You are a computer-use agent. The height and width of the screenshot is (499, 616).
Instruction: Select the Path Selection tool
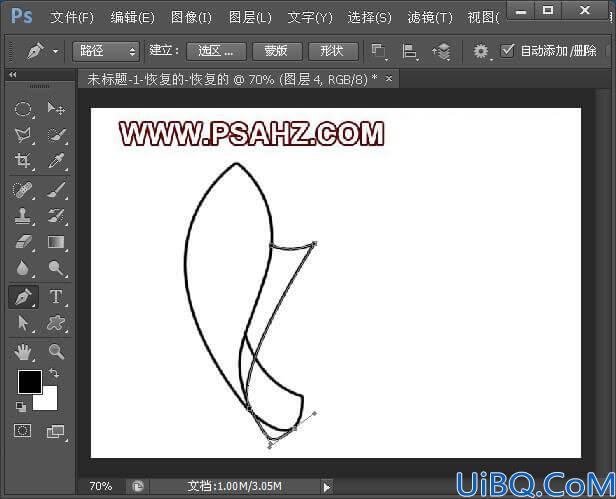coord(23,323)
